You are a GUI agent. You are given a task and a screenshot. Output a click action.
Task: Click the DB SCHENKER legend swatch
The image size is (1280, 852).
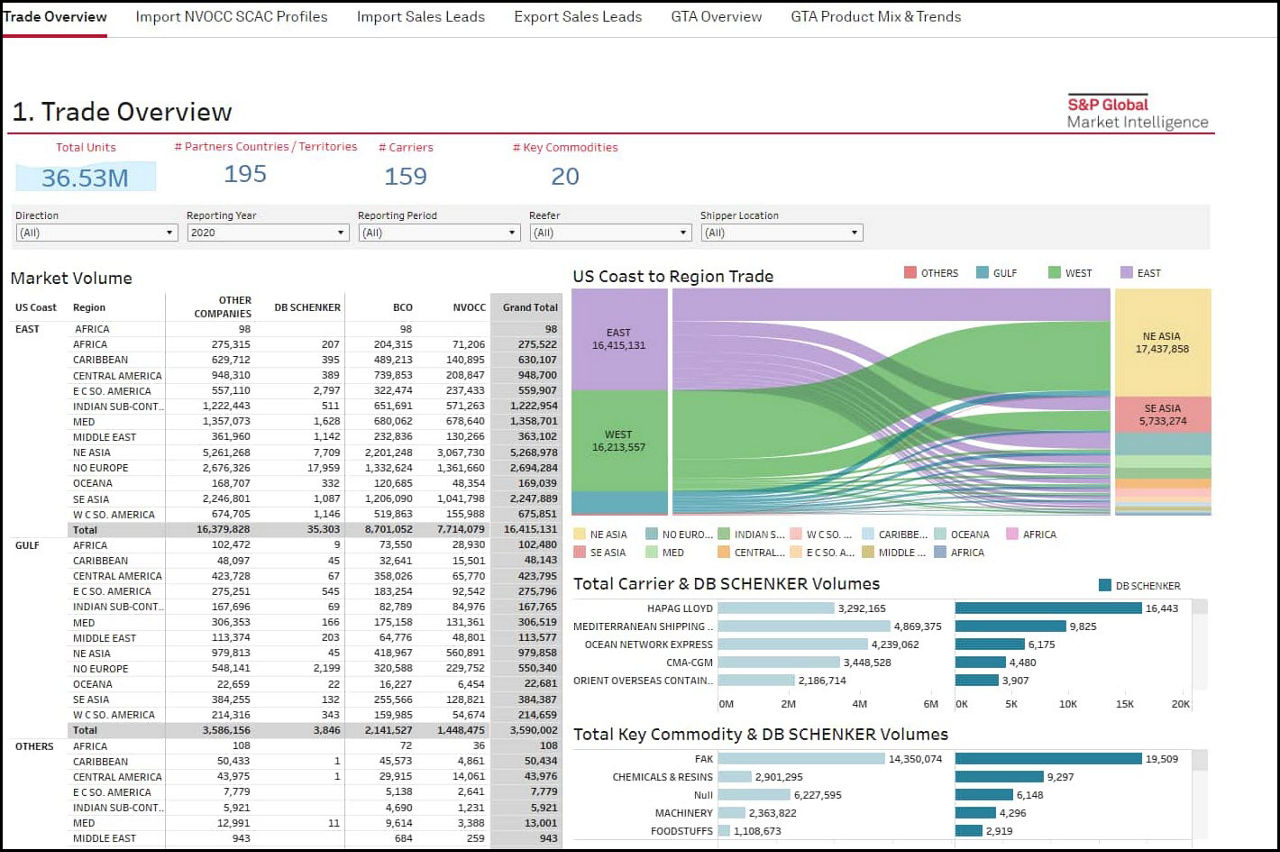point(1105,586)
